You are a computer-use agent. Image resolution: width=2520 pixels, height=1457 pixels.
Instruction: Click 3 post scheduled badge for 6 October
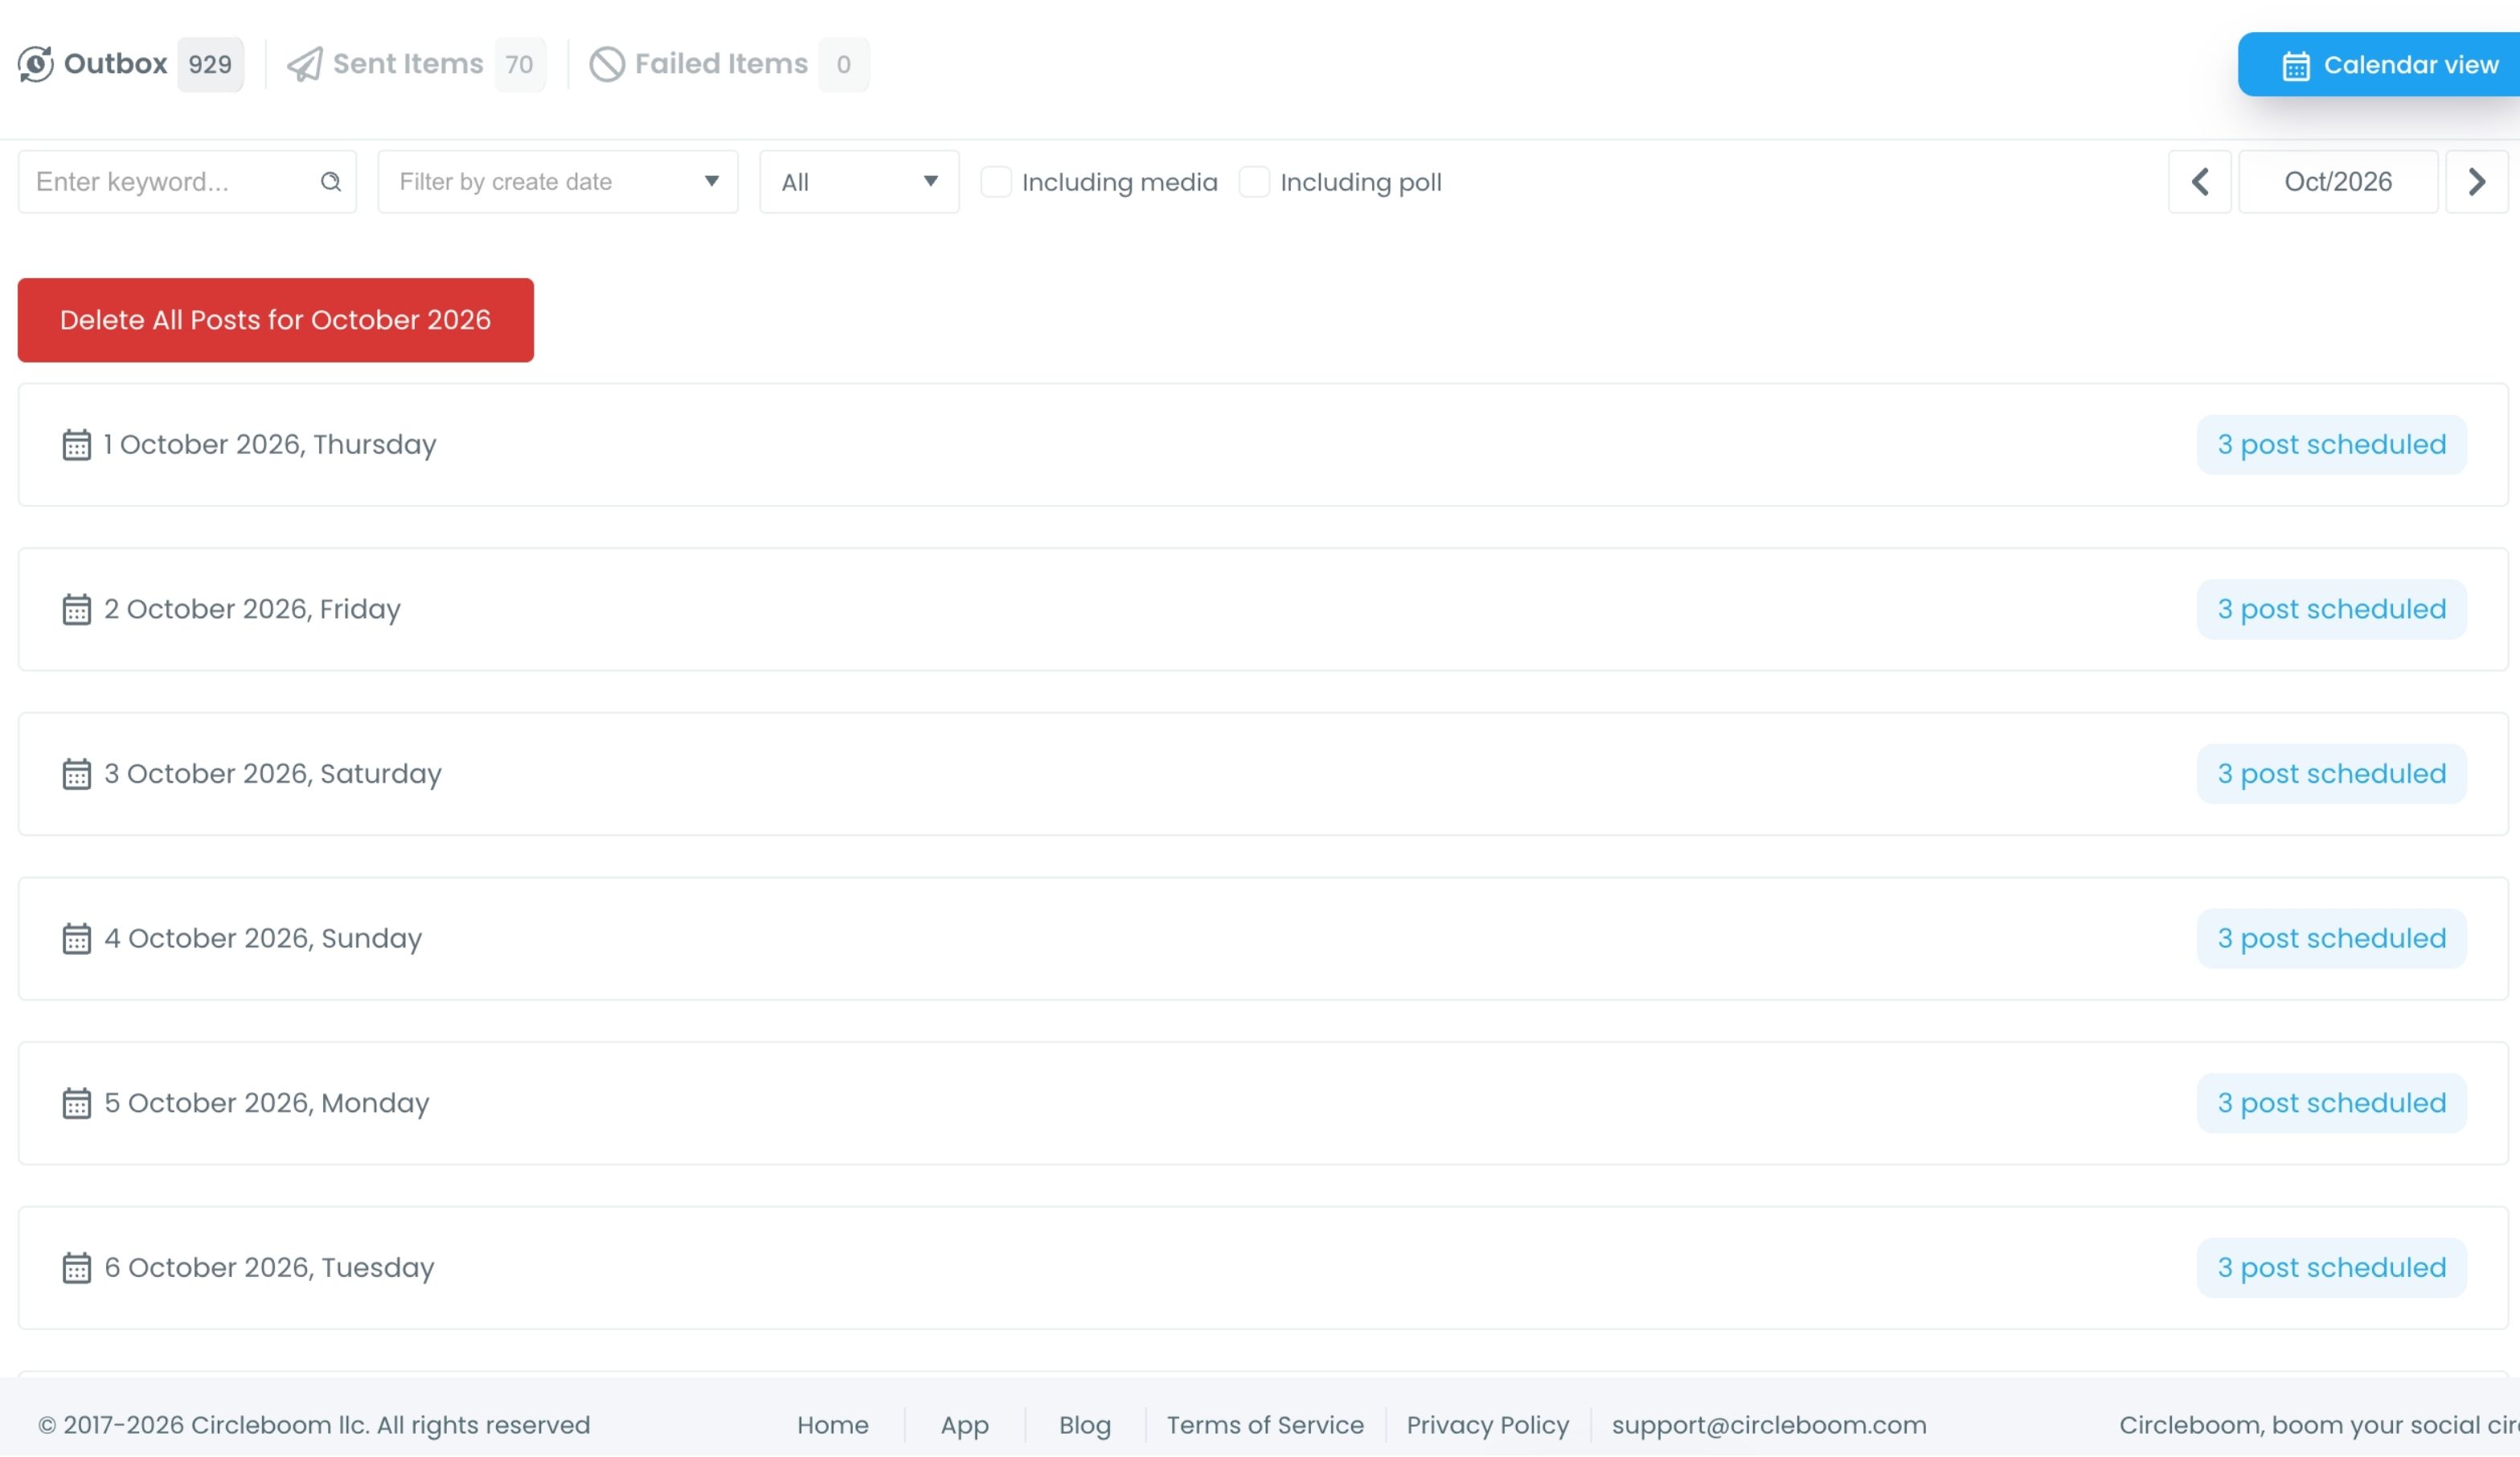[x=2331, y=1268]
